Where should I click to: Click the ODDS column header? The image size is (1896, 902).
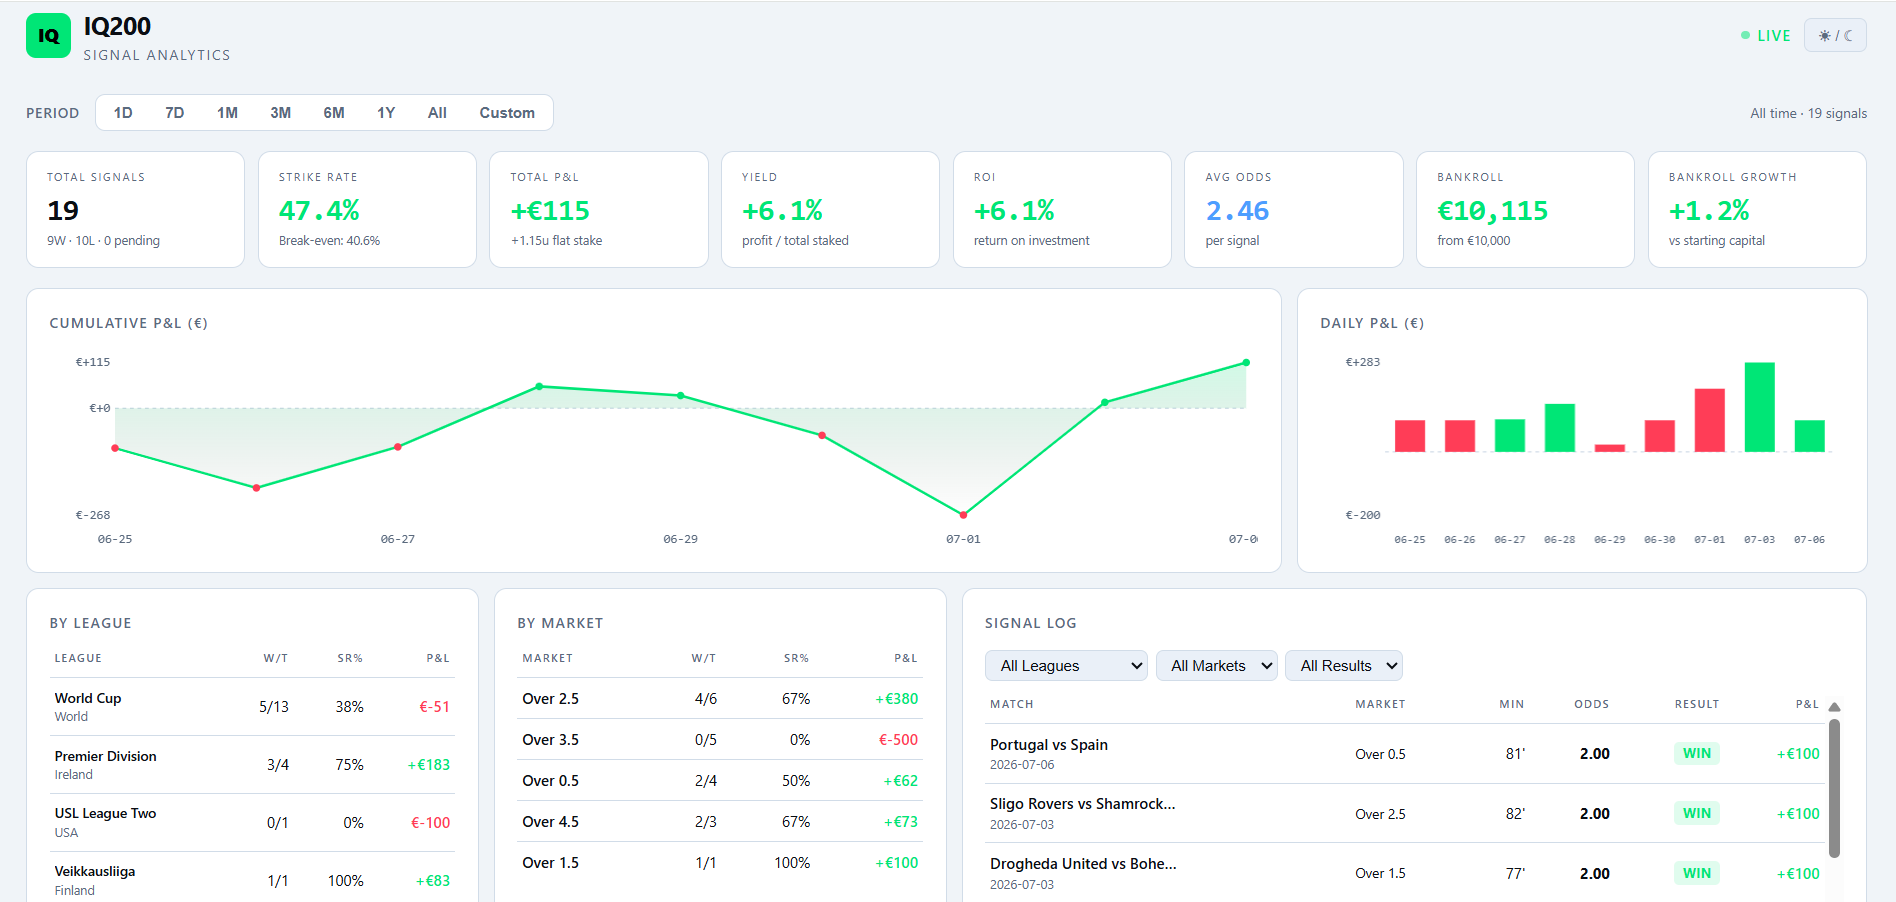(x=1591, y=704)
